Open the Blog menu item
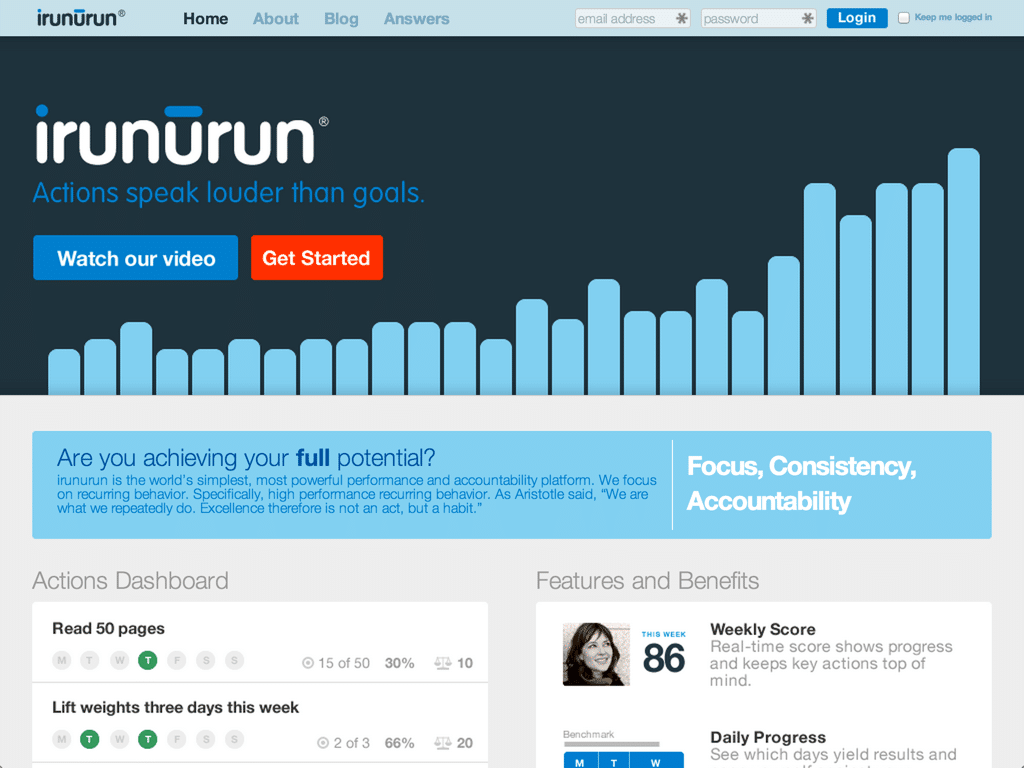1024x768 pixels. click(x=341, y=19)
